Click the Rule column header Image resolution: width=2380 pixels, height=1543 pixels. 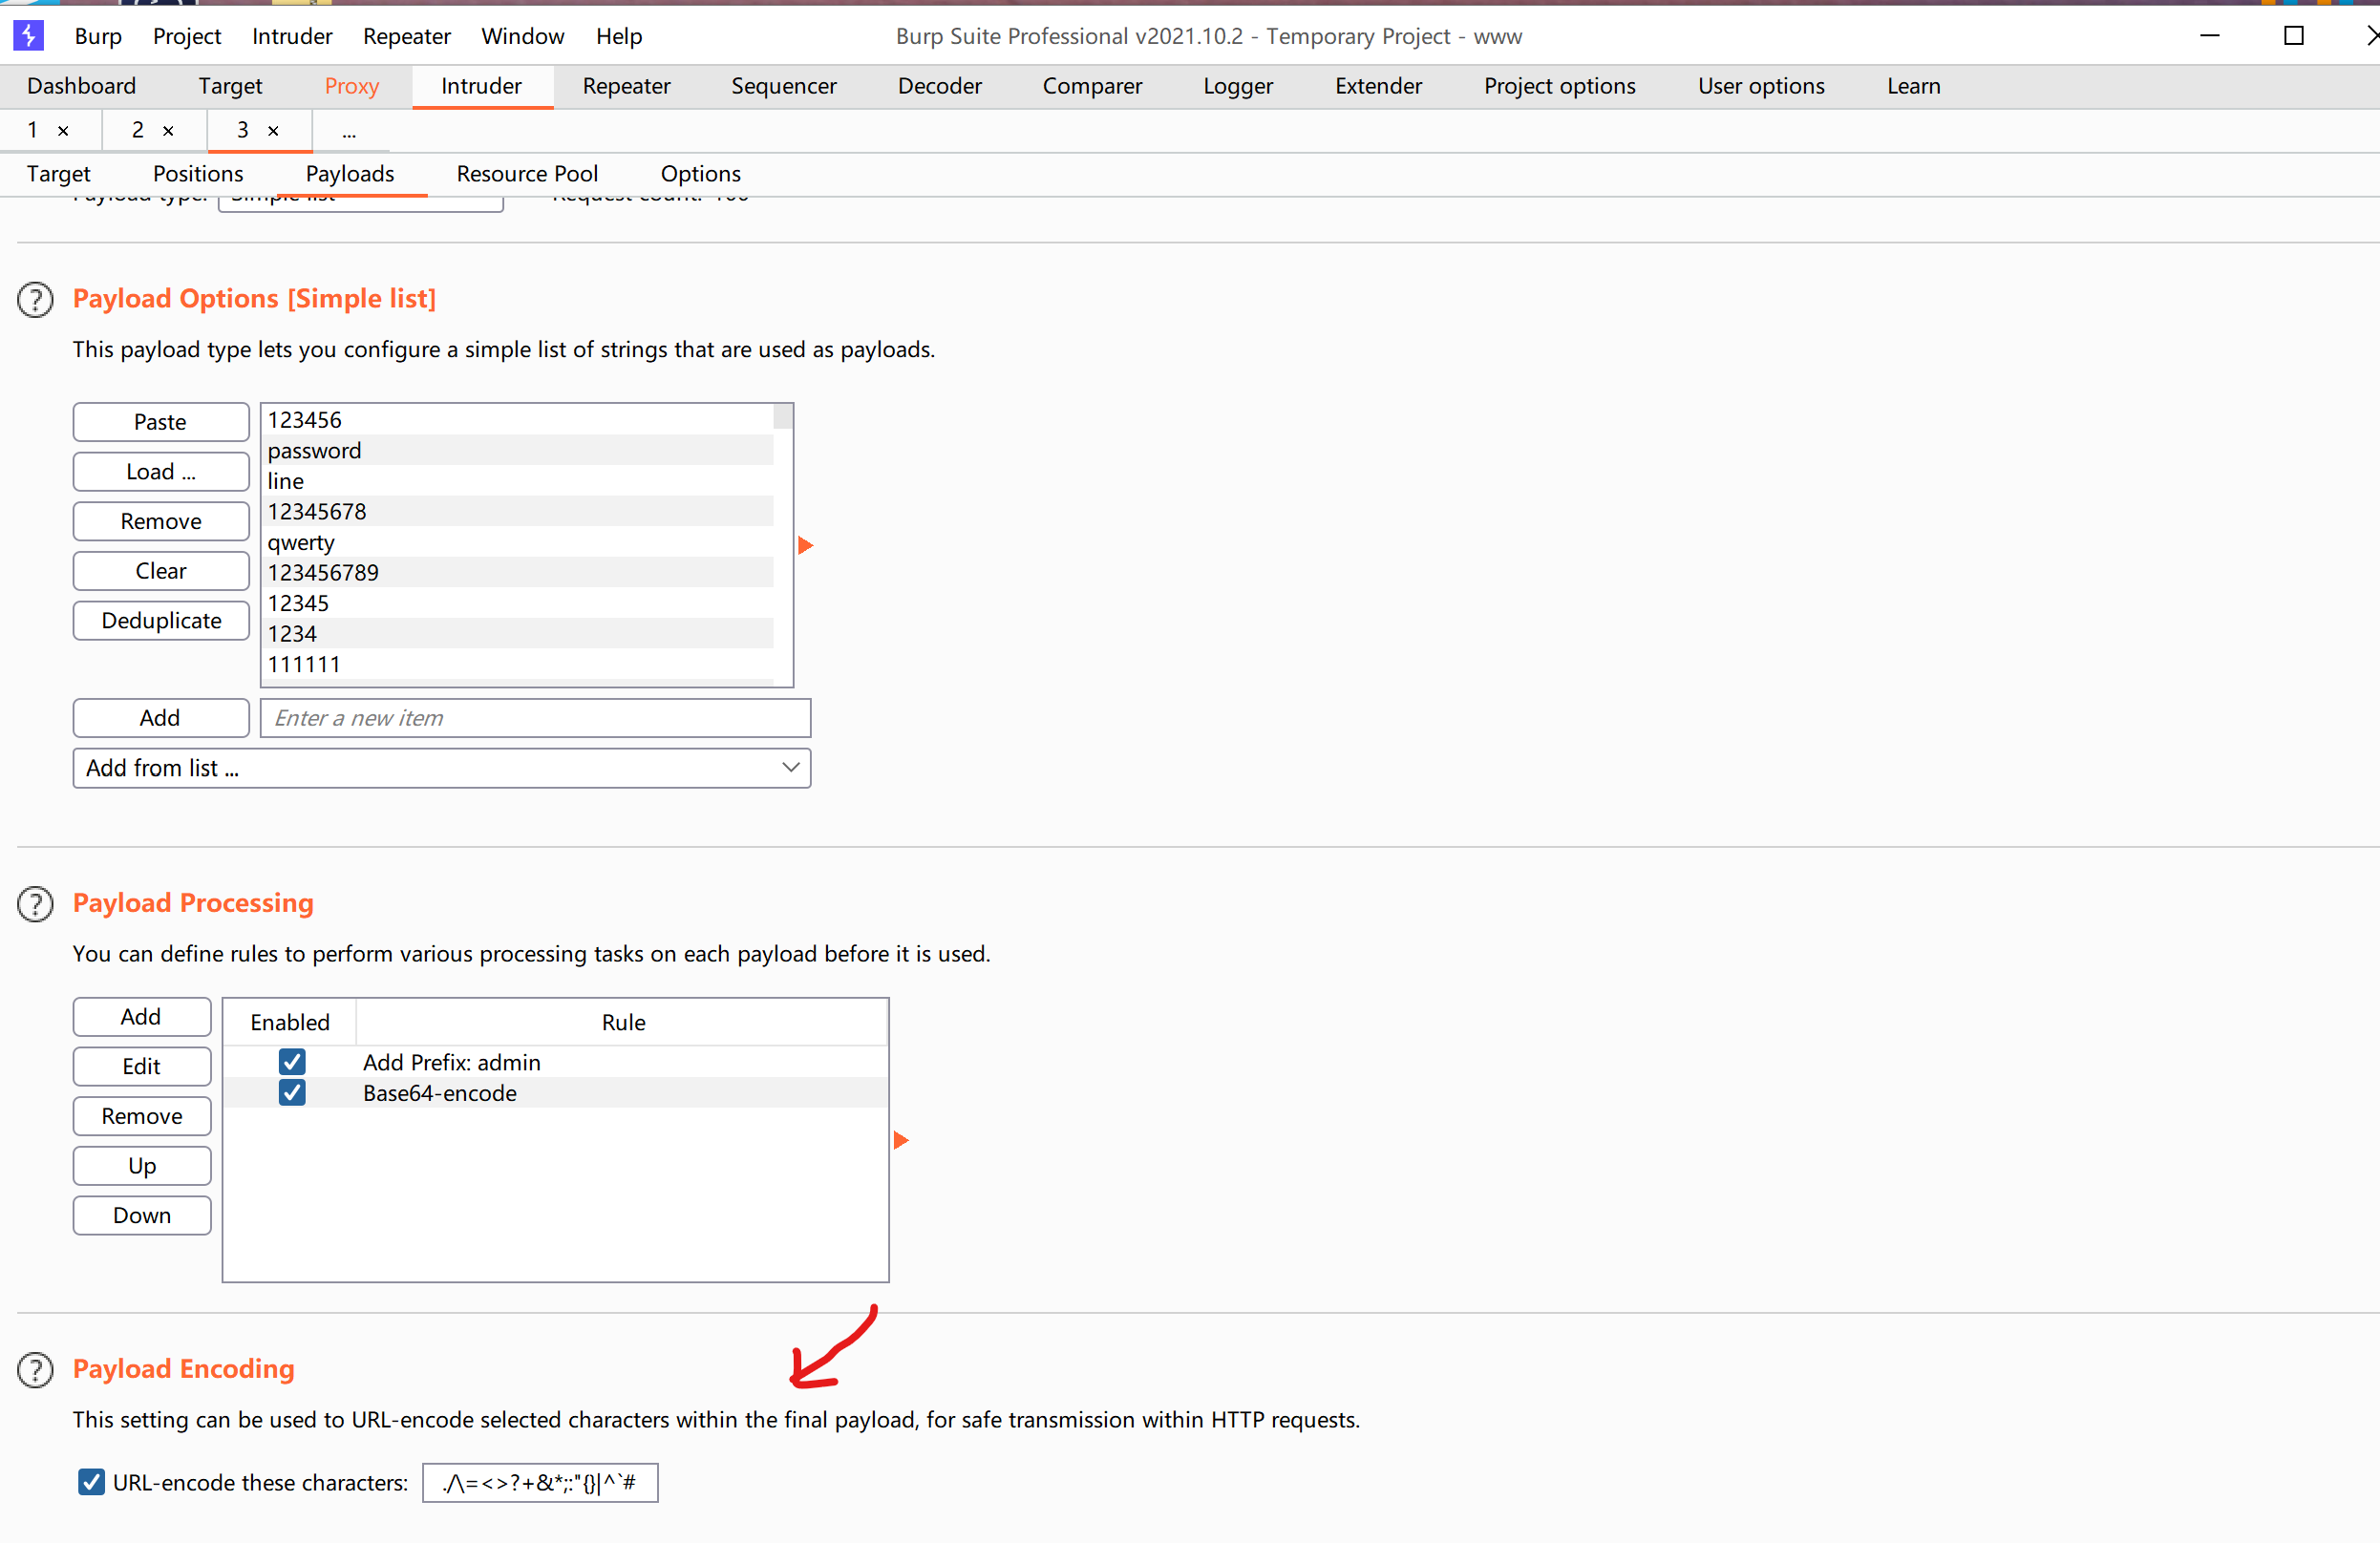click(623, 1022)
